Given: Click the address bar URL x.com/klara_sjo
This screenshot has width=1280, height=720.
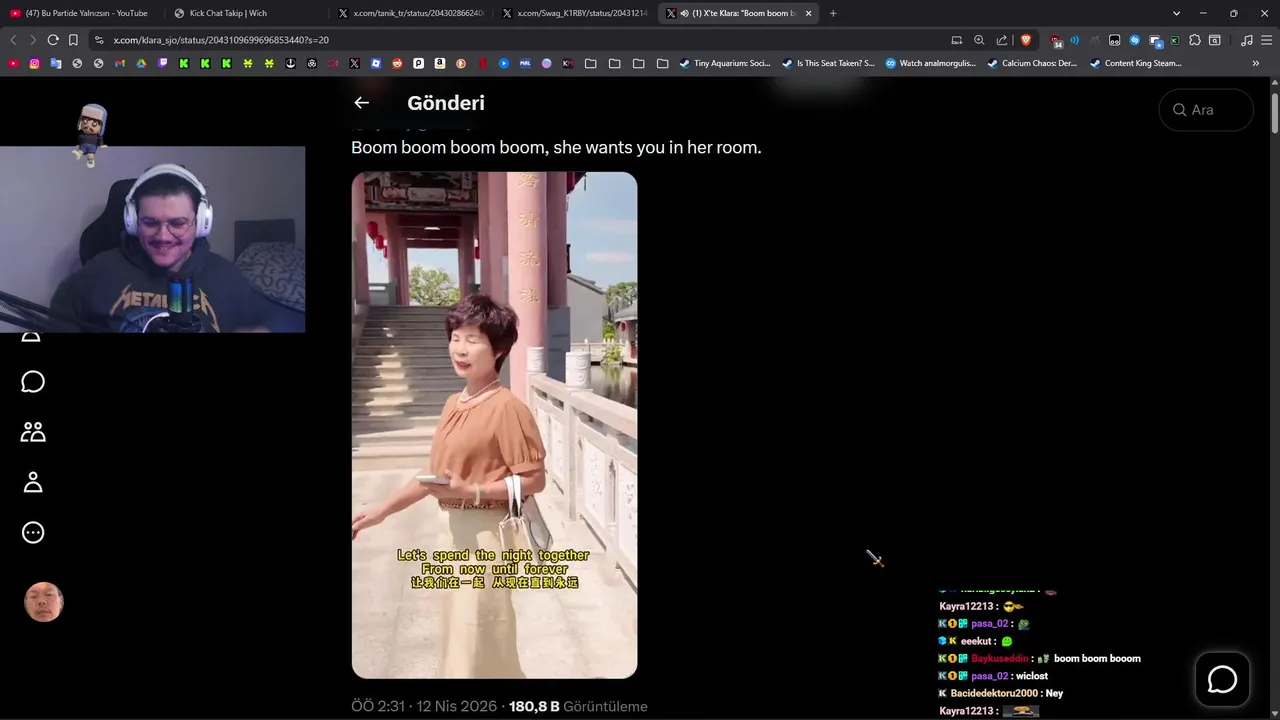Looking at the screenshot, I should pyautogui.click(x=221, y=40).
